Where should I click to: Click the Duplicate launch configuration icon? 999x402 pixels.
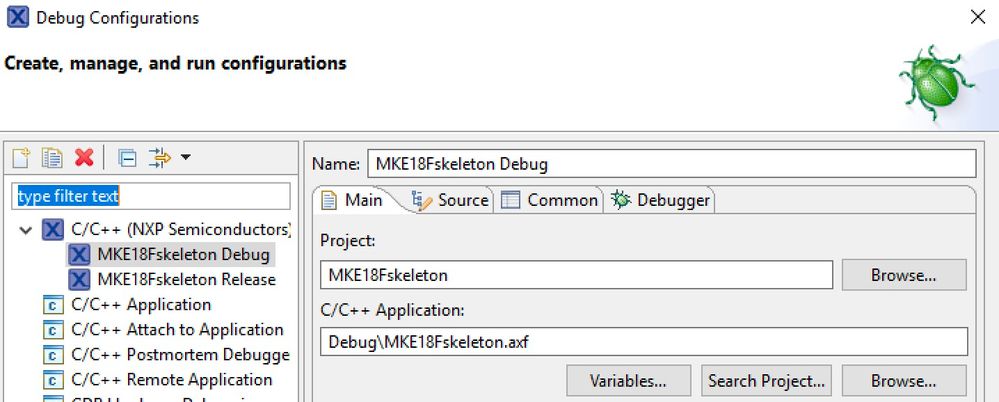click(52, 158)
